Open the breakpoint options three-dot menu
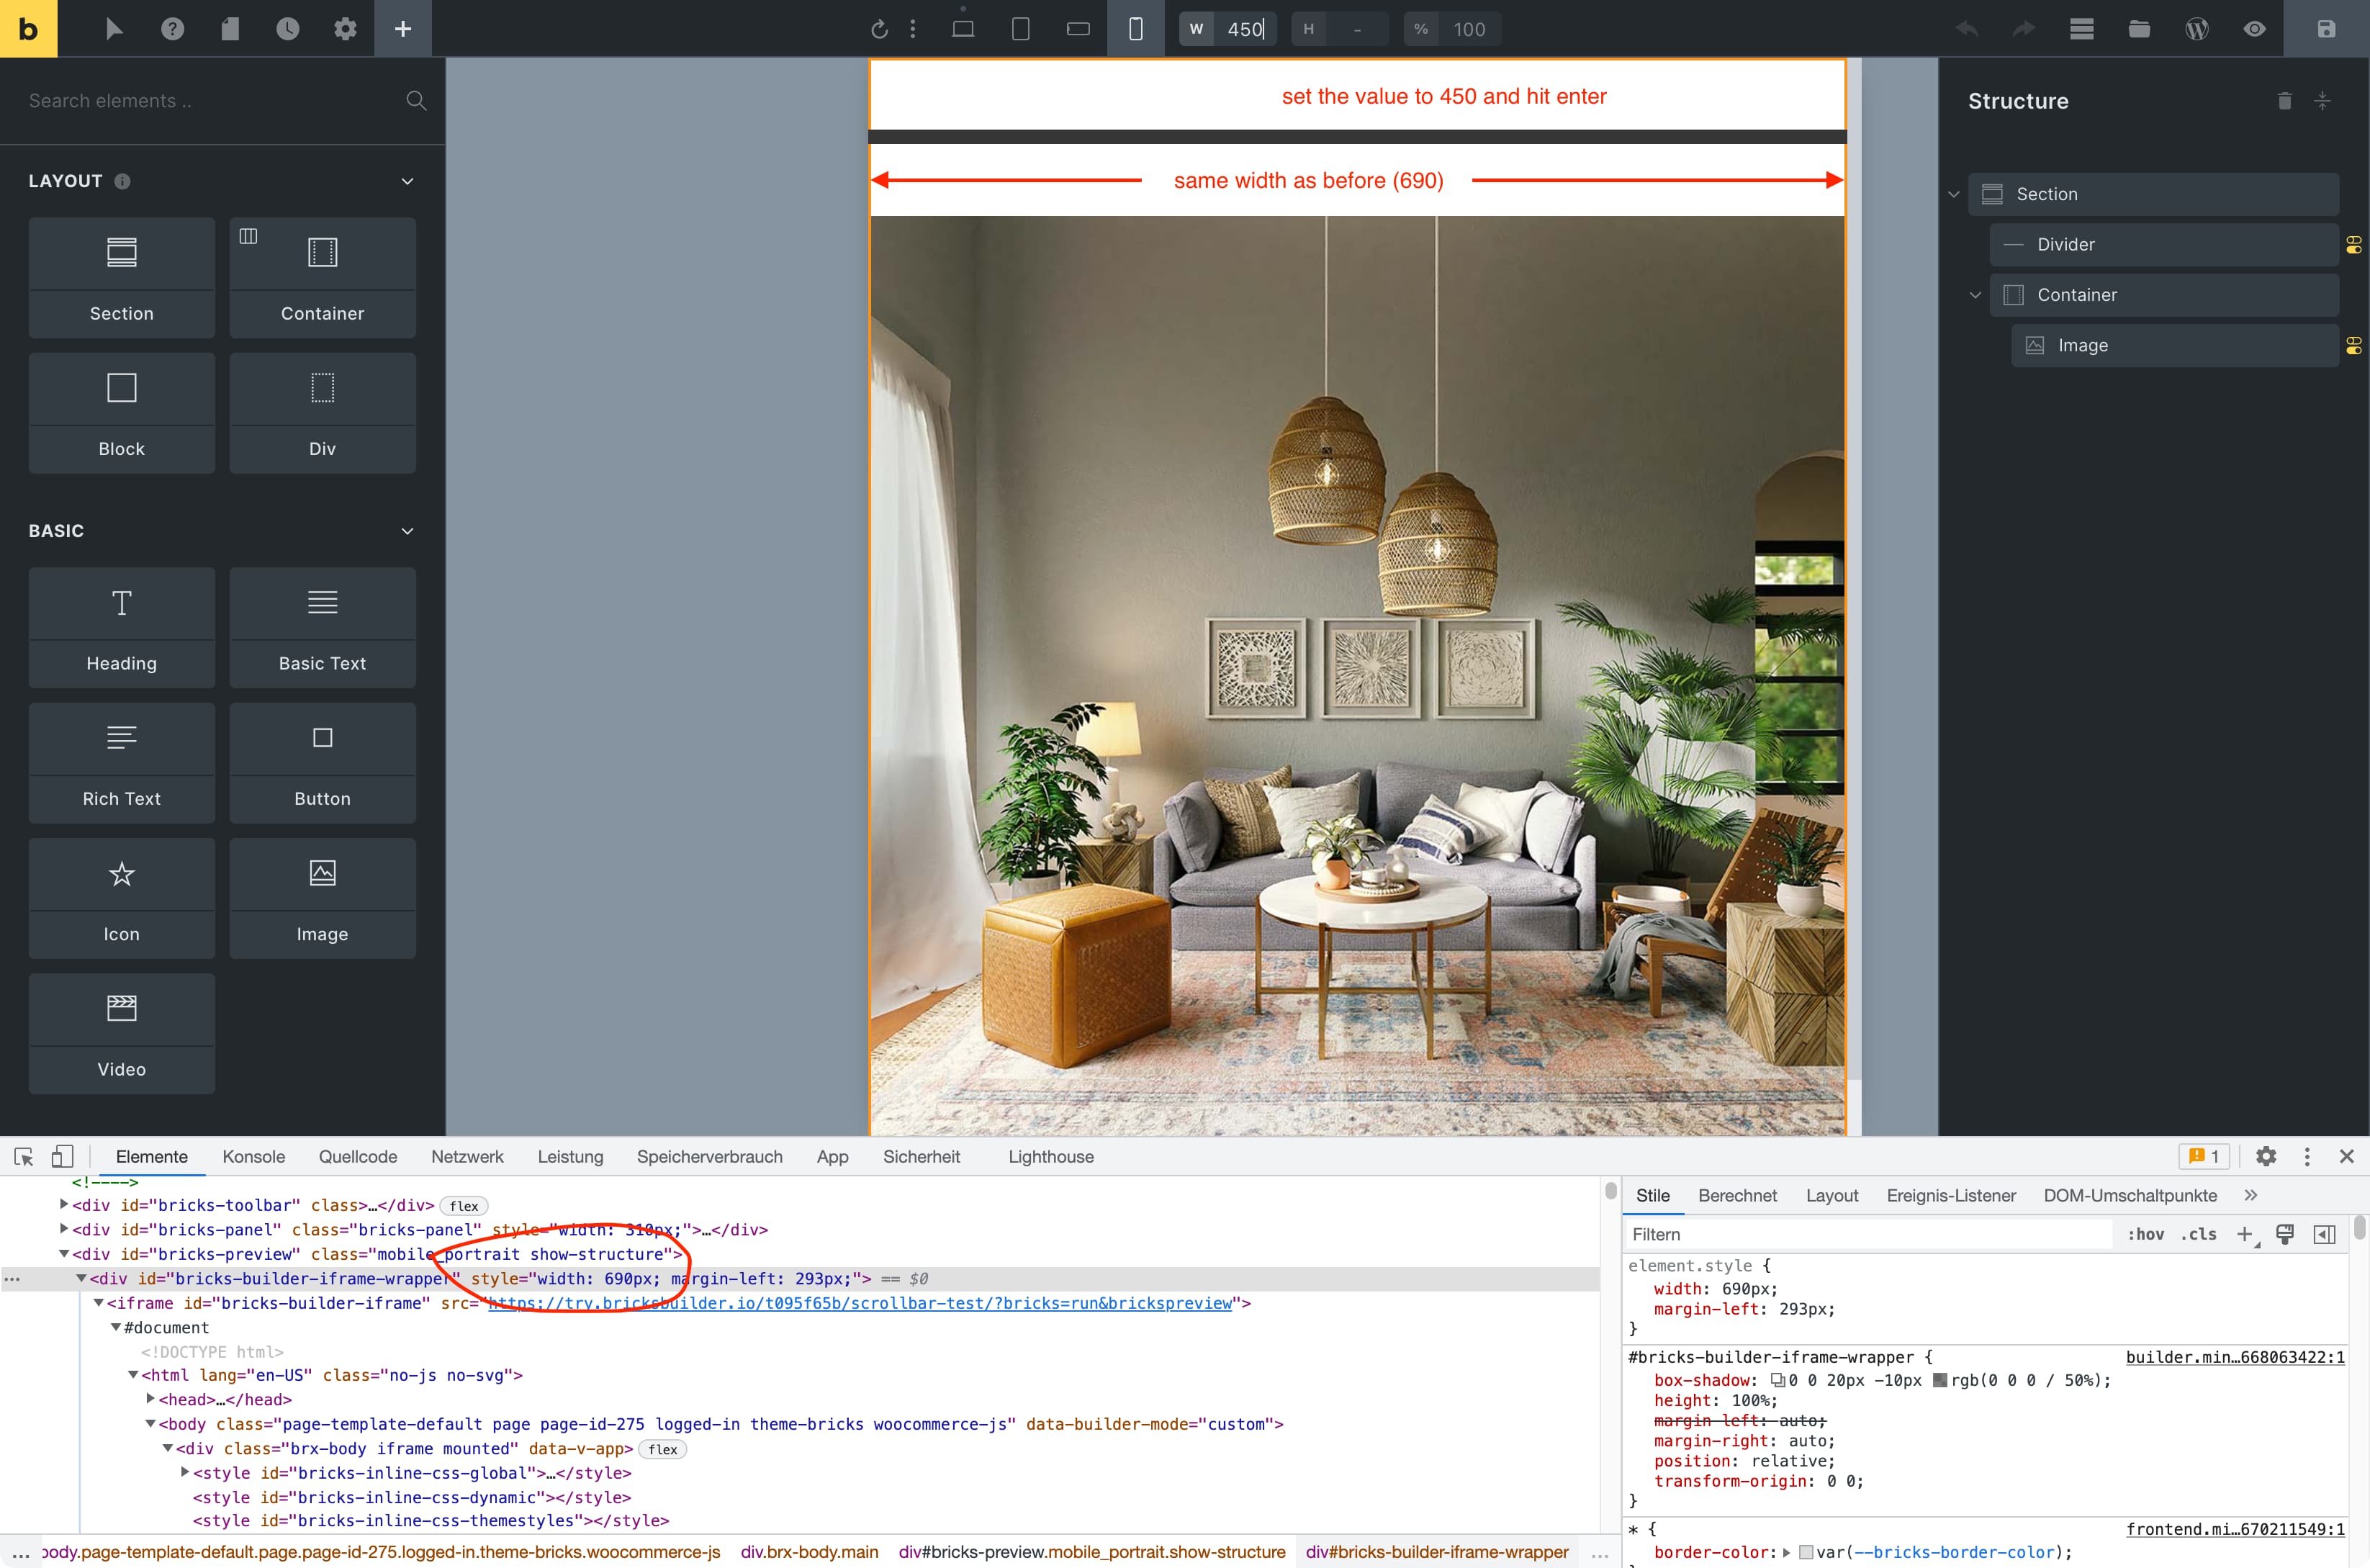 913,29
